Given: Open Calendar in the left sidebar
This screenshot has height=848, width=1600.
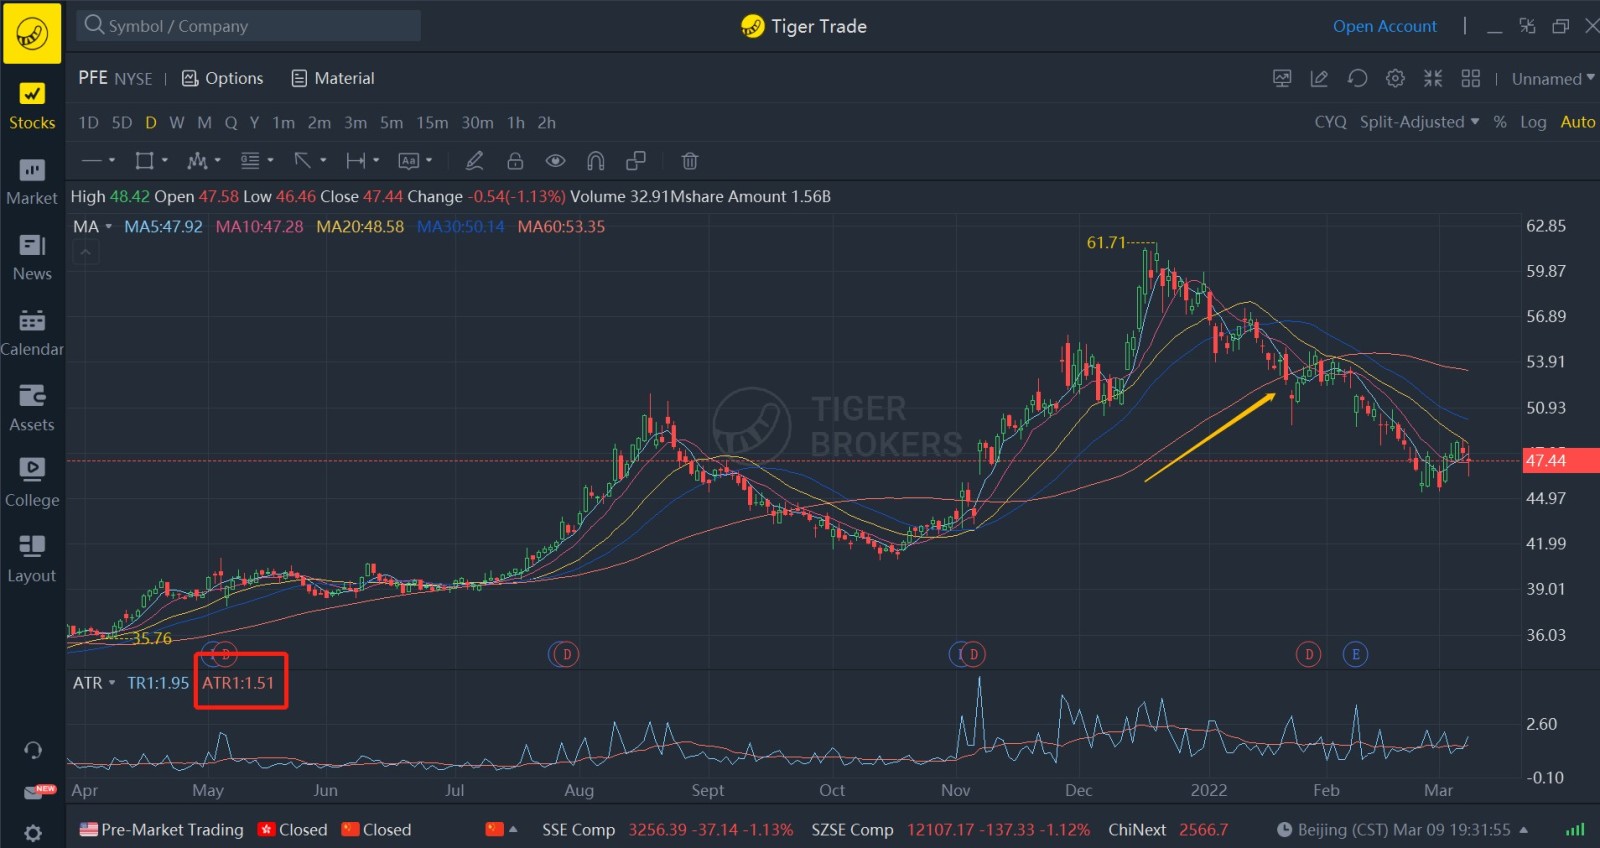Looking at the screenshot, I should tap(32, 332).
